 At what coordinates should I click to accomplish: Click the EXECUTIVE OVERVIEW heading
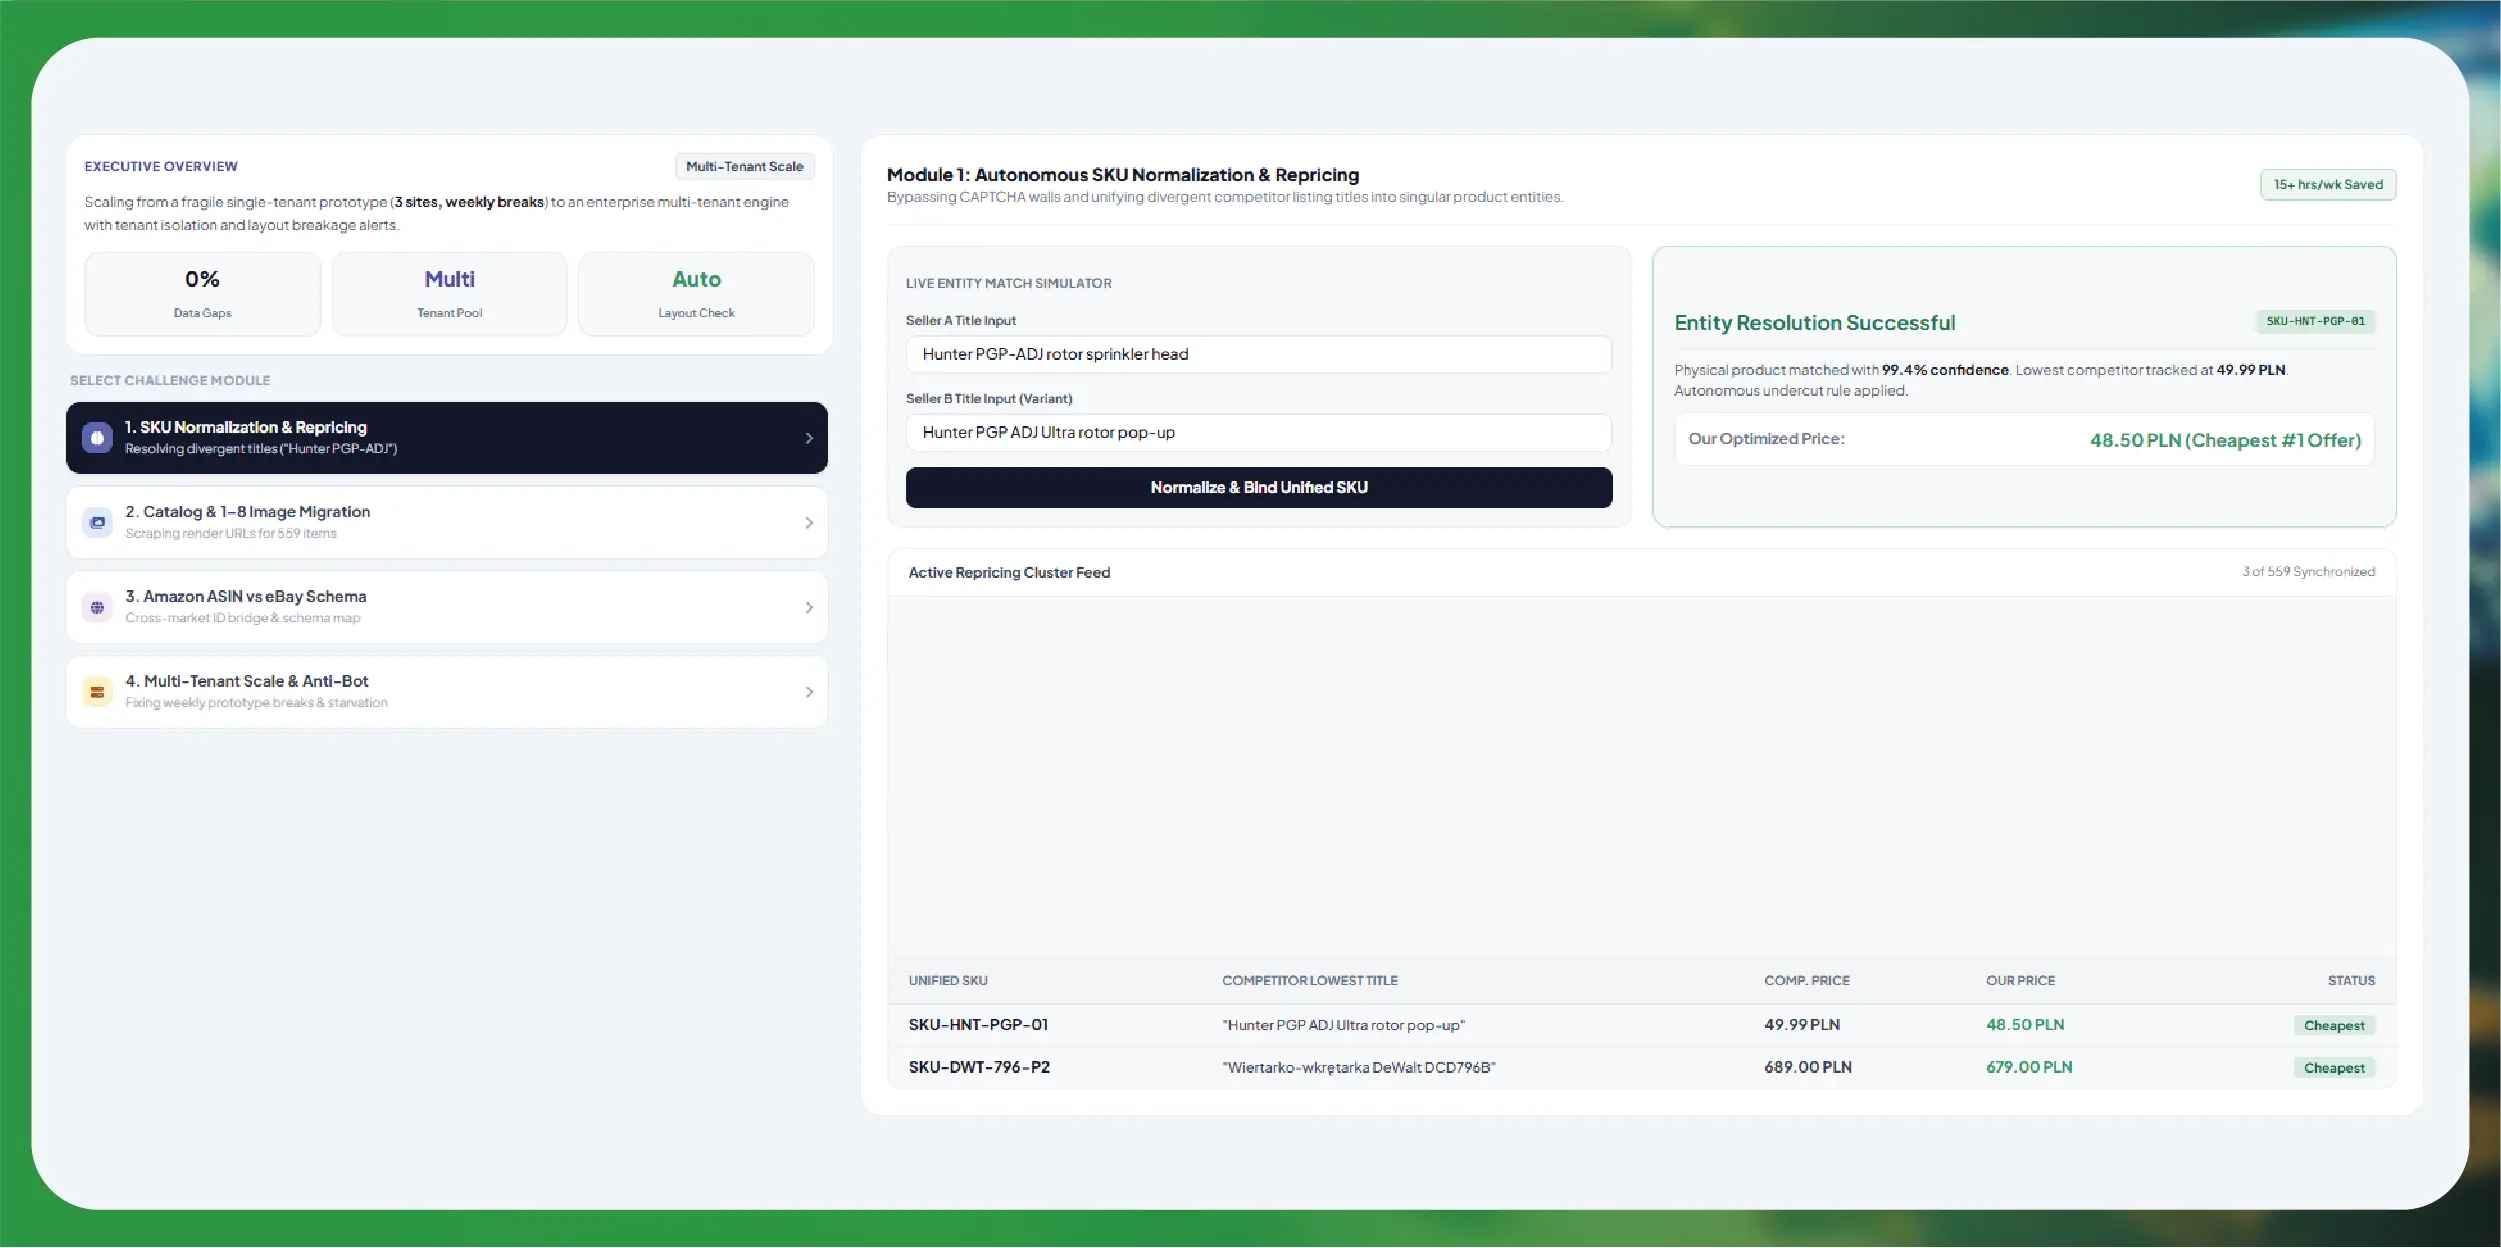(161, 166)
